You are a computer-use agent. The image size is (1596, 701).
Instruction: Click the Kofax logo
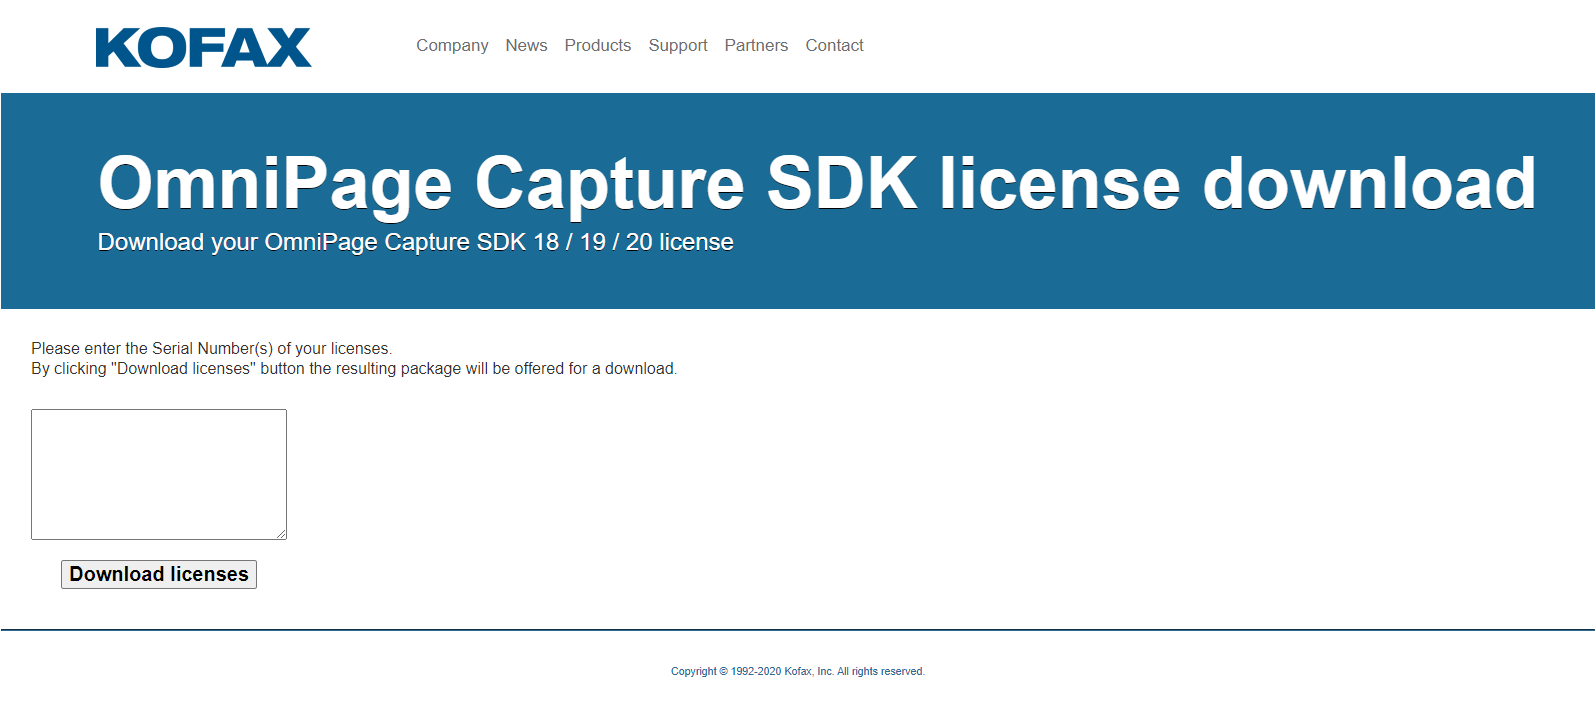[204, 47]
